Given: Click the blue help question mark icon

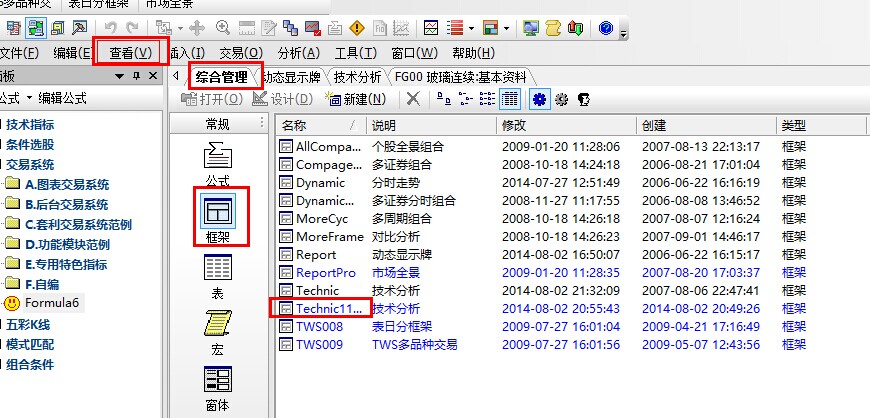Looking at the screenshot, I should click(x=605, y=28).
